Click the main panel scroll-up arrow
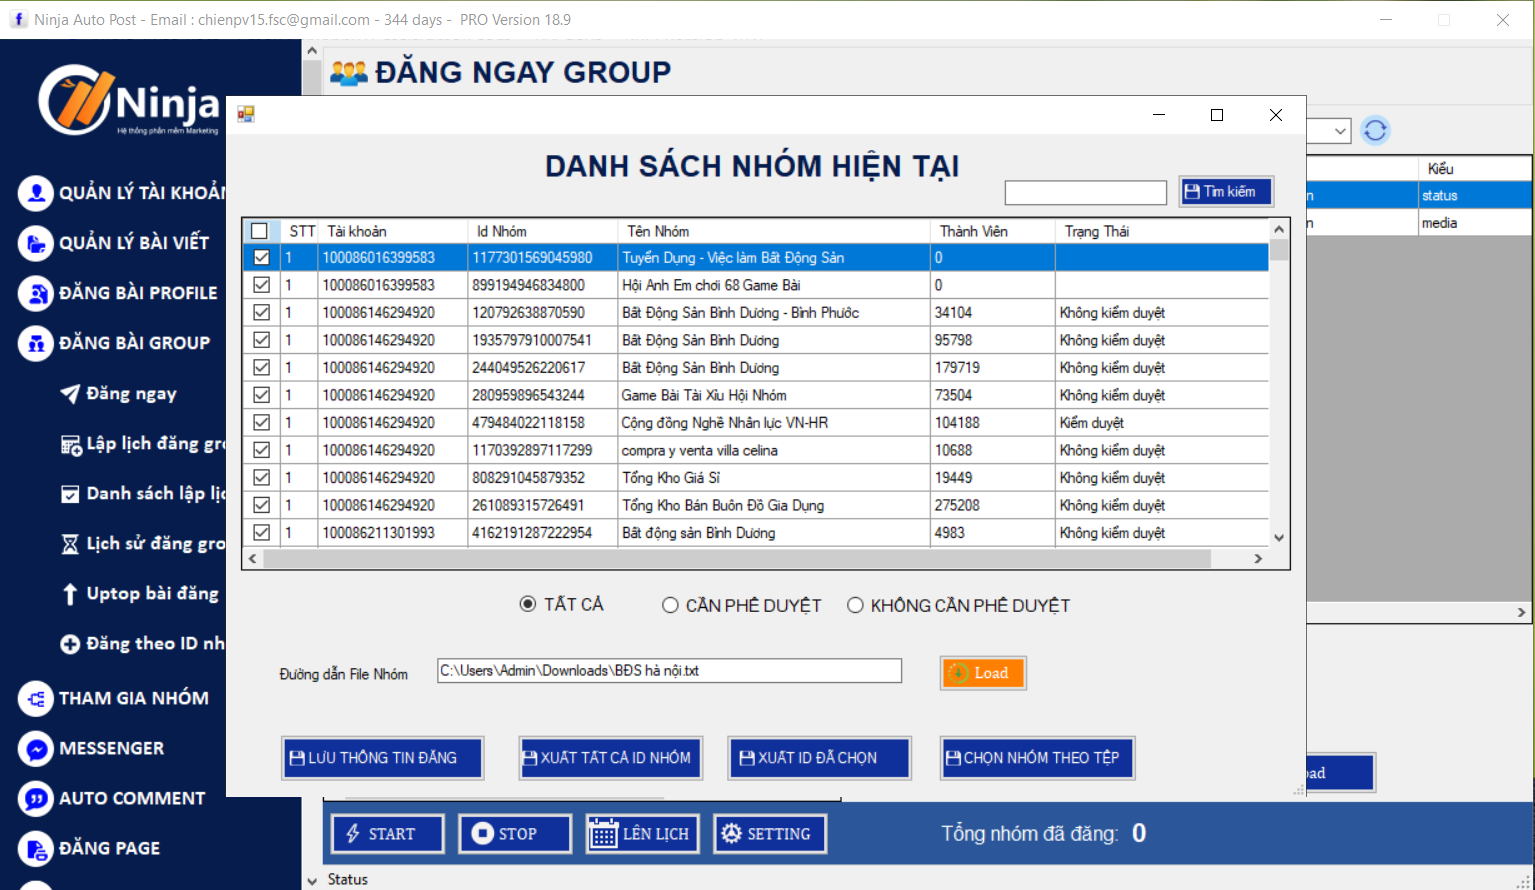The image size is (1535, 890). 312,50
